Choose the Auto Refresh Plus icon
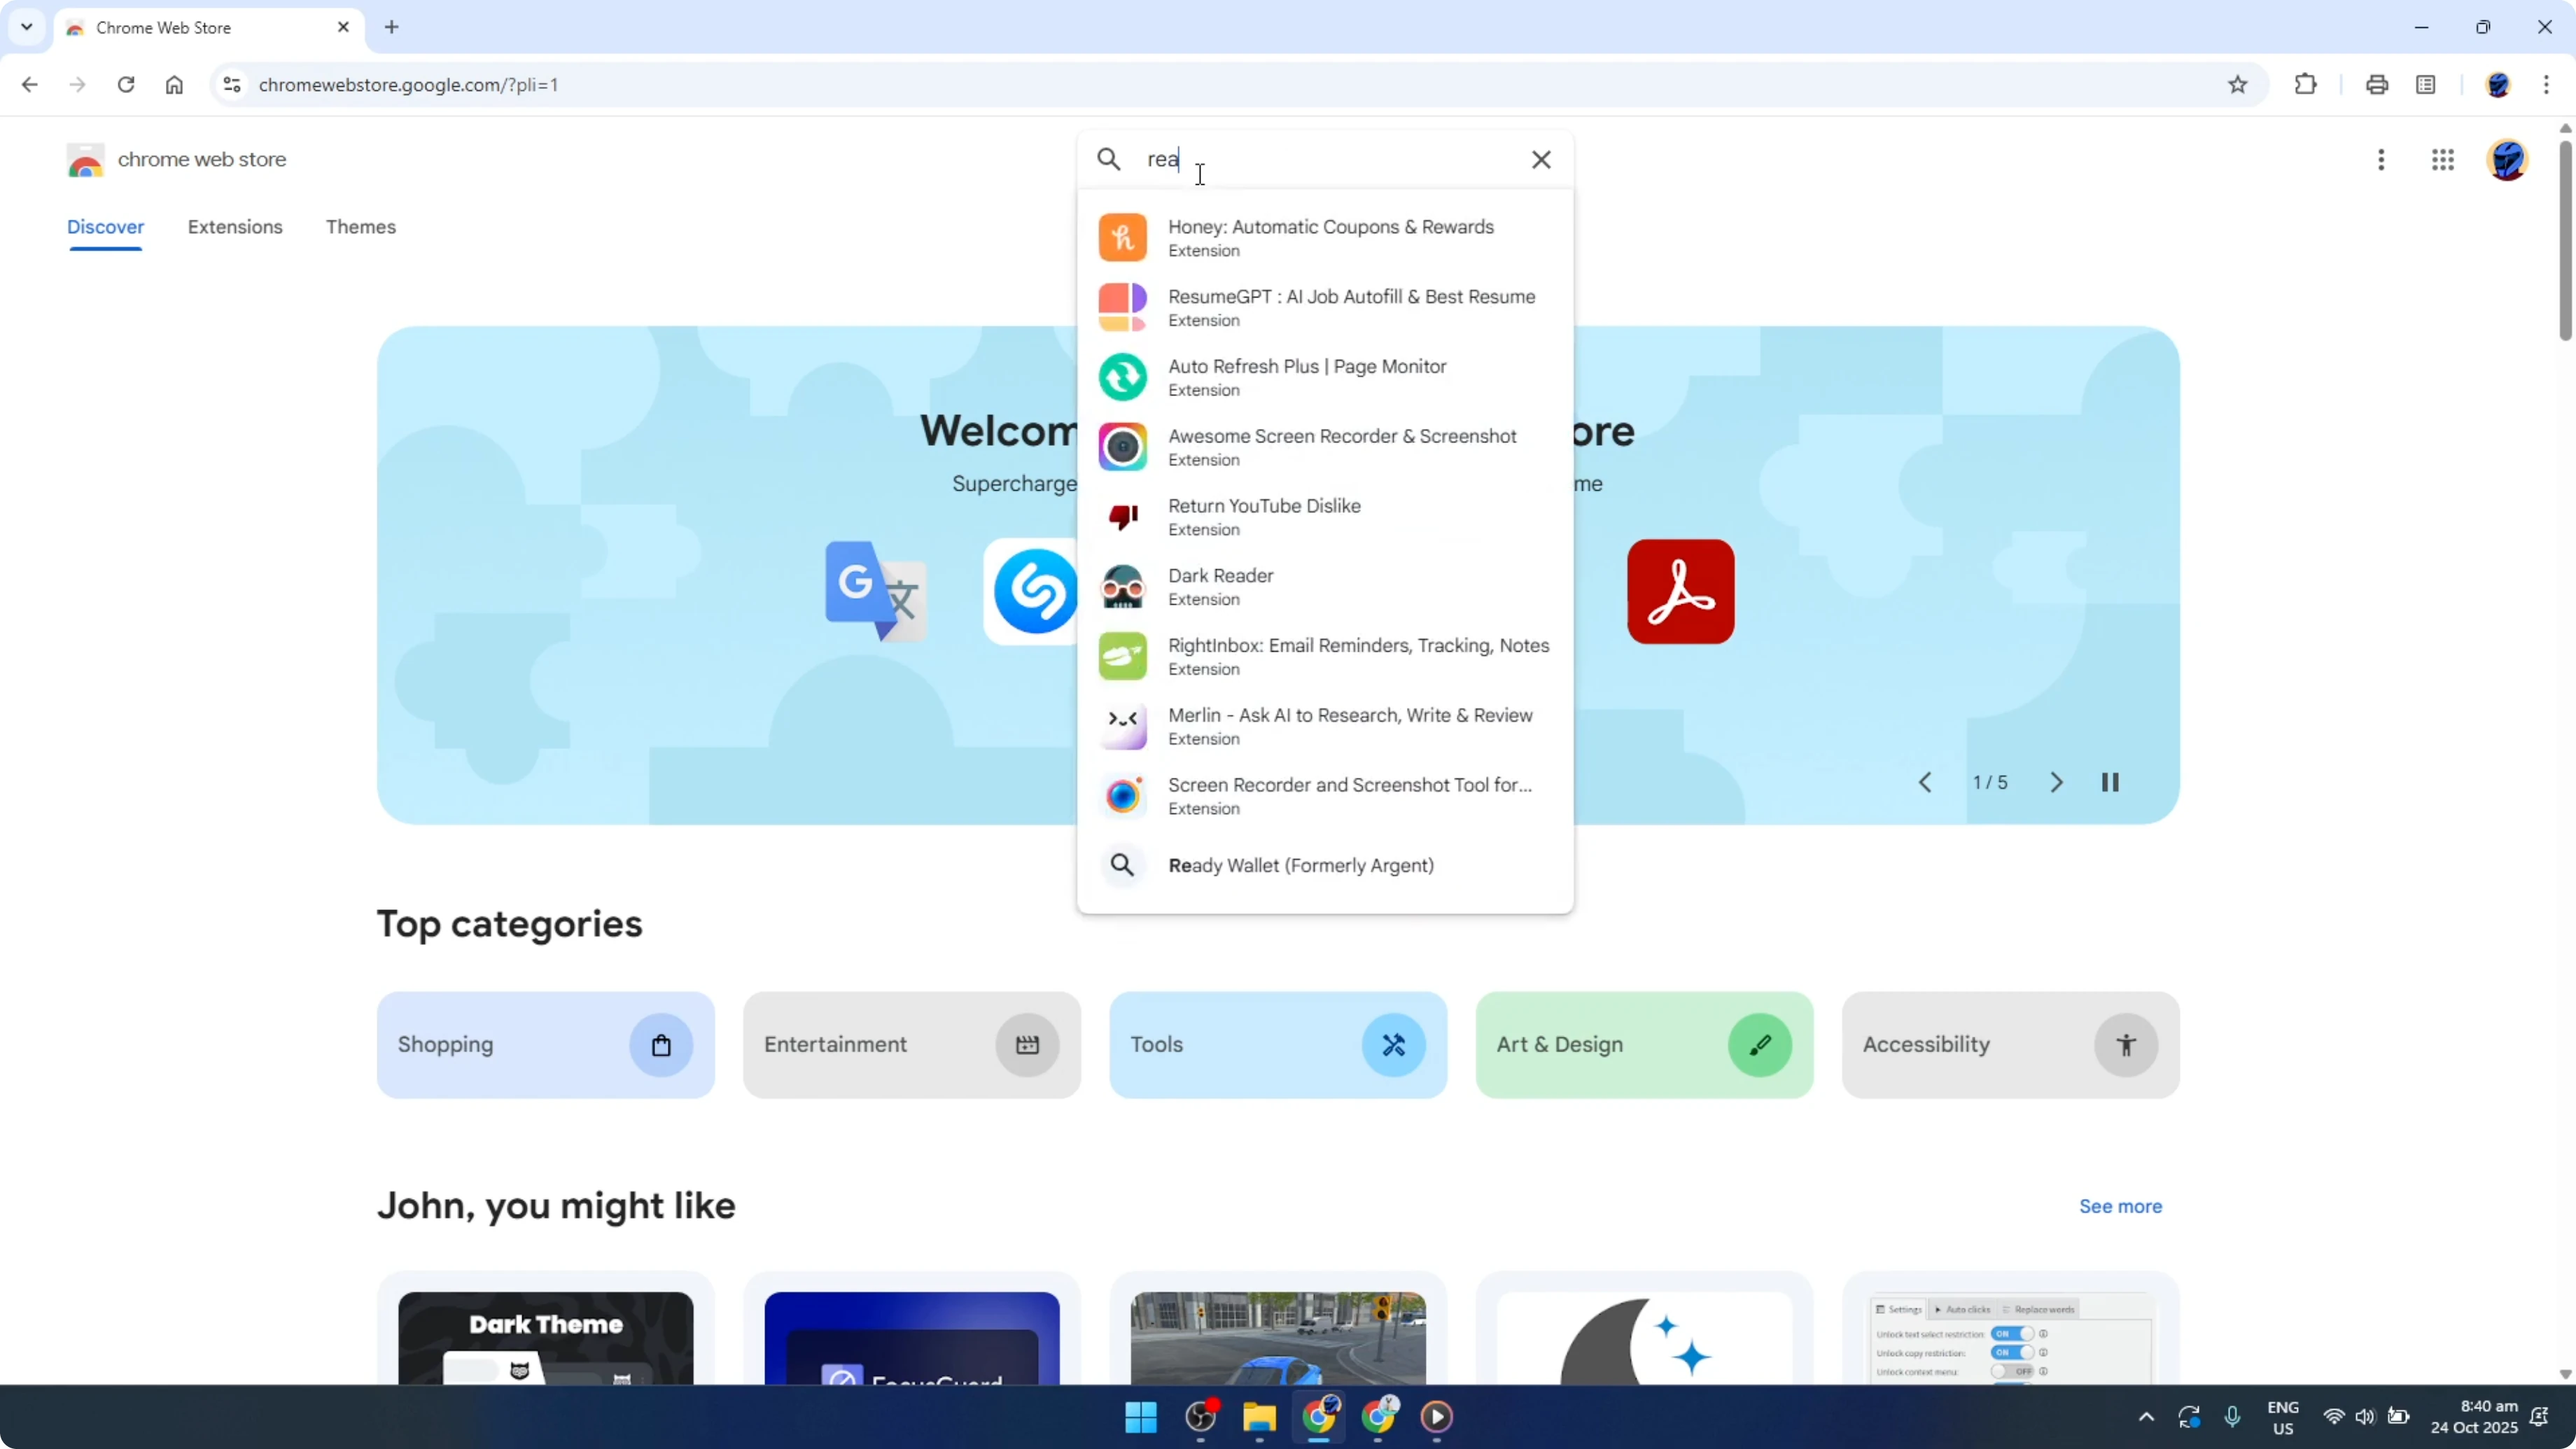The image size is (2576, 1449). point(1122,377)
